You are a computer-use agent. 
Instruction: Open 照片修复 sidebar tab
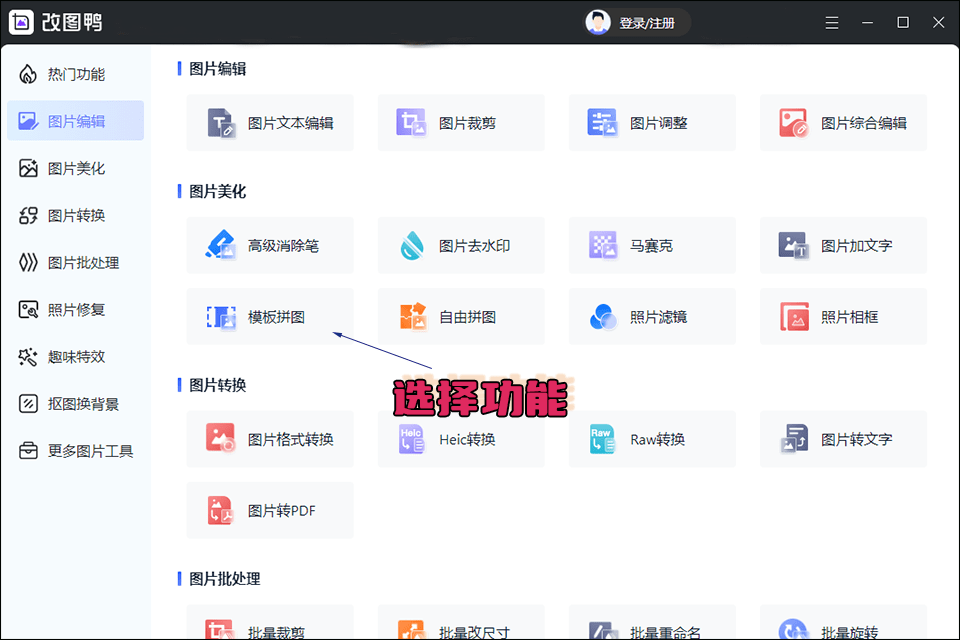pos(75,309)
